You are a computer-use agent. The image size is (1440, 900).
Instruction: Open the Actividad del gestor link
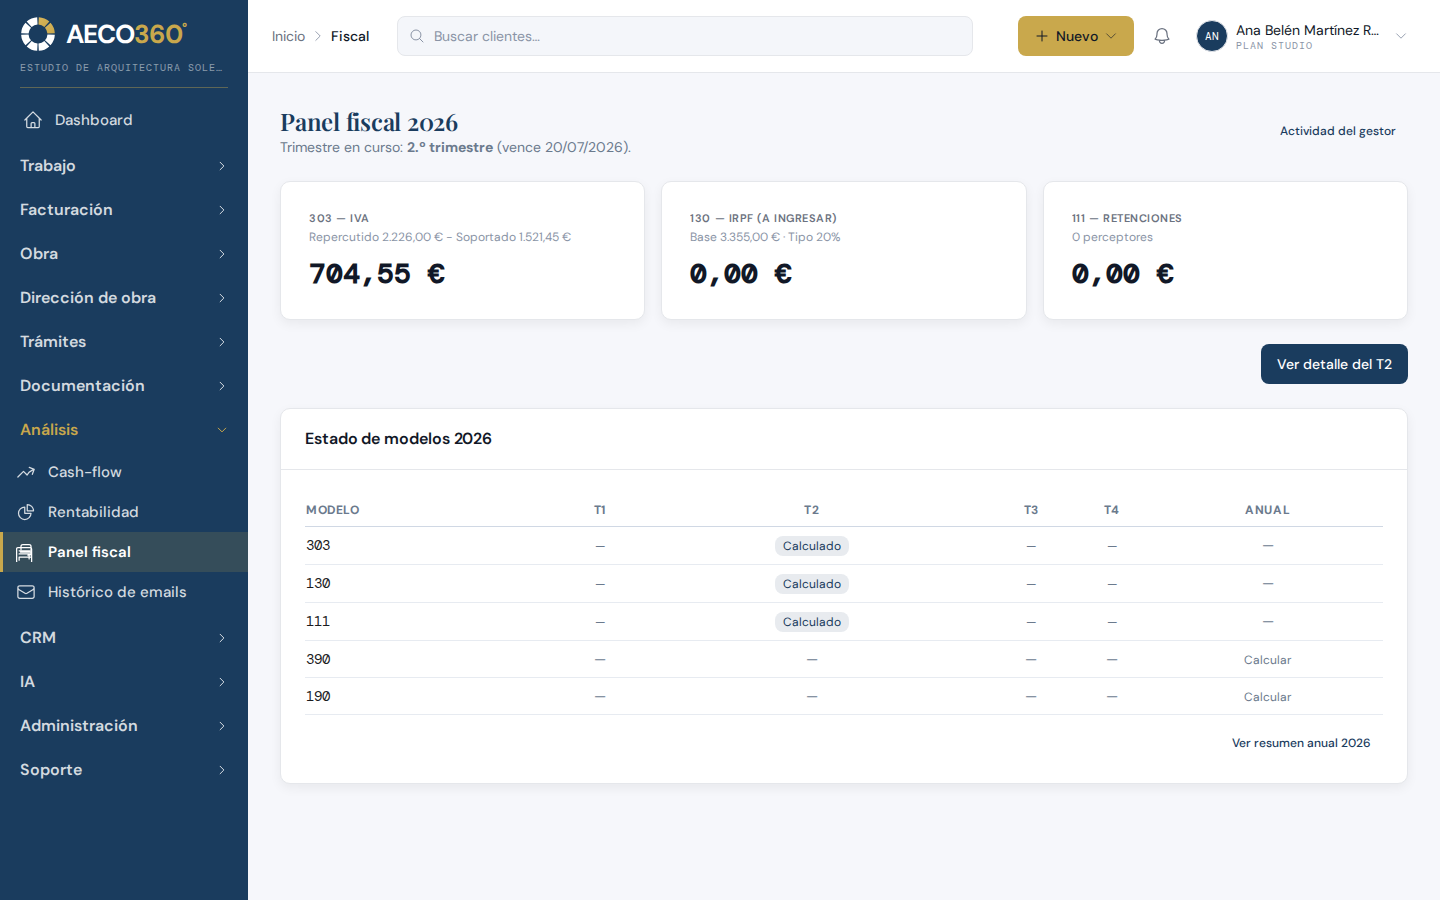tap(1337, 131)
